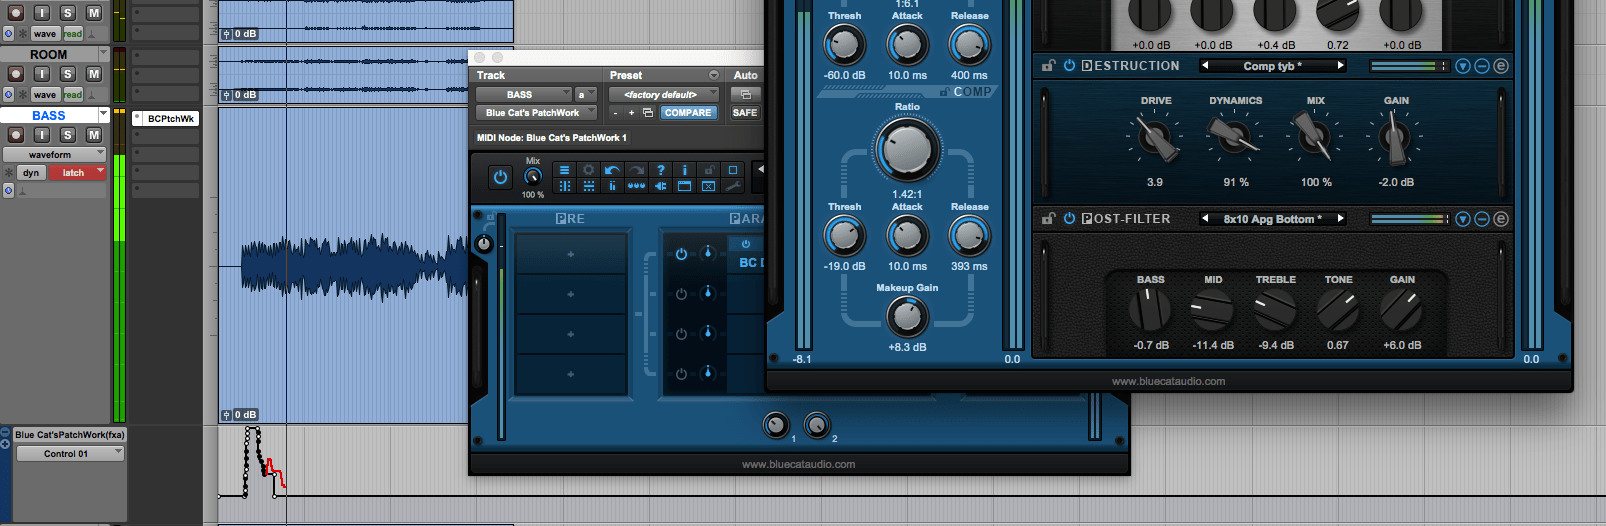Mute the ROOM track

point(94,74)
